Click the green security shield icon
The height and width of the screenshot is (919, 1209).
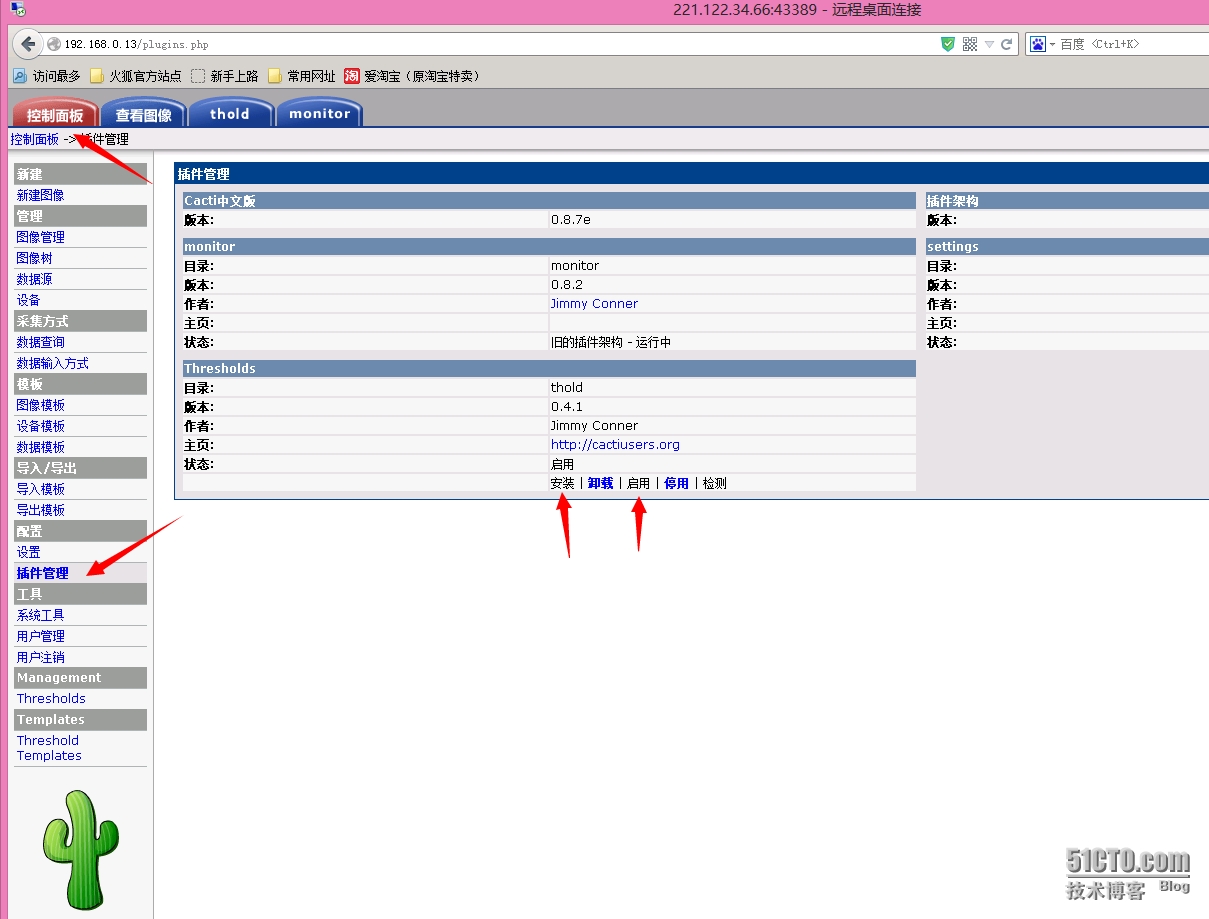948,44
